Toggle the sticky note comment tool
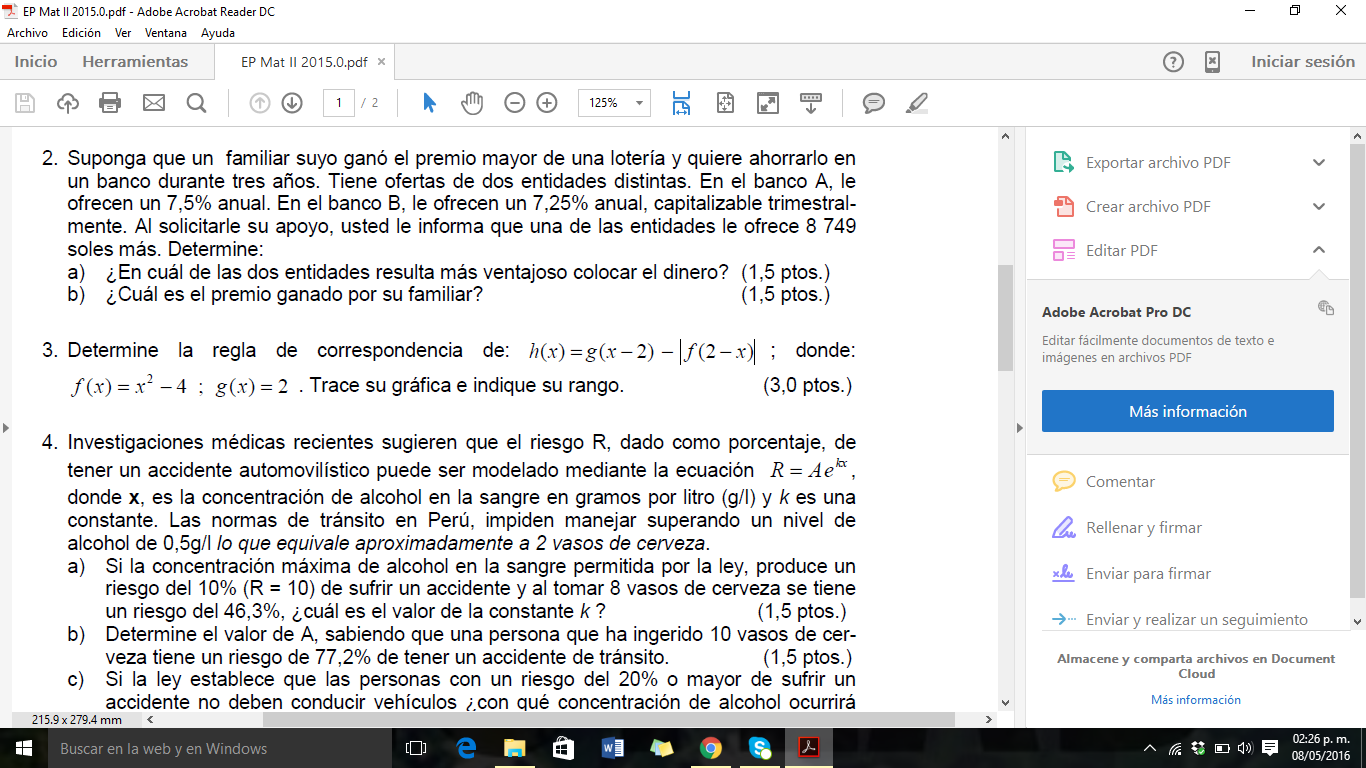 point(874,103)
